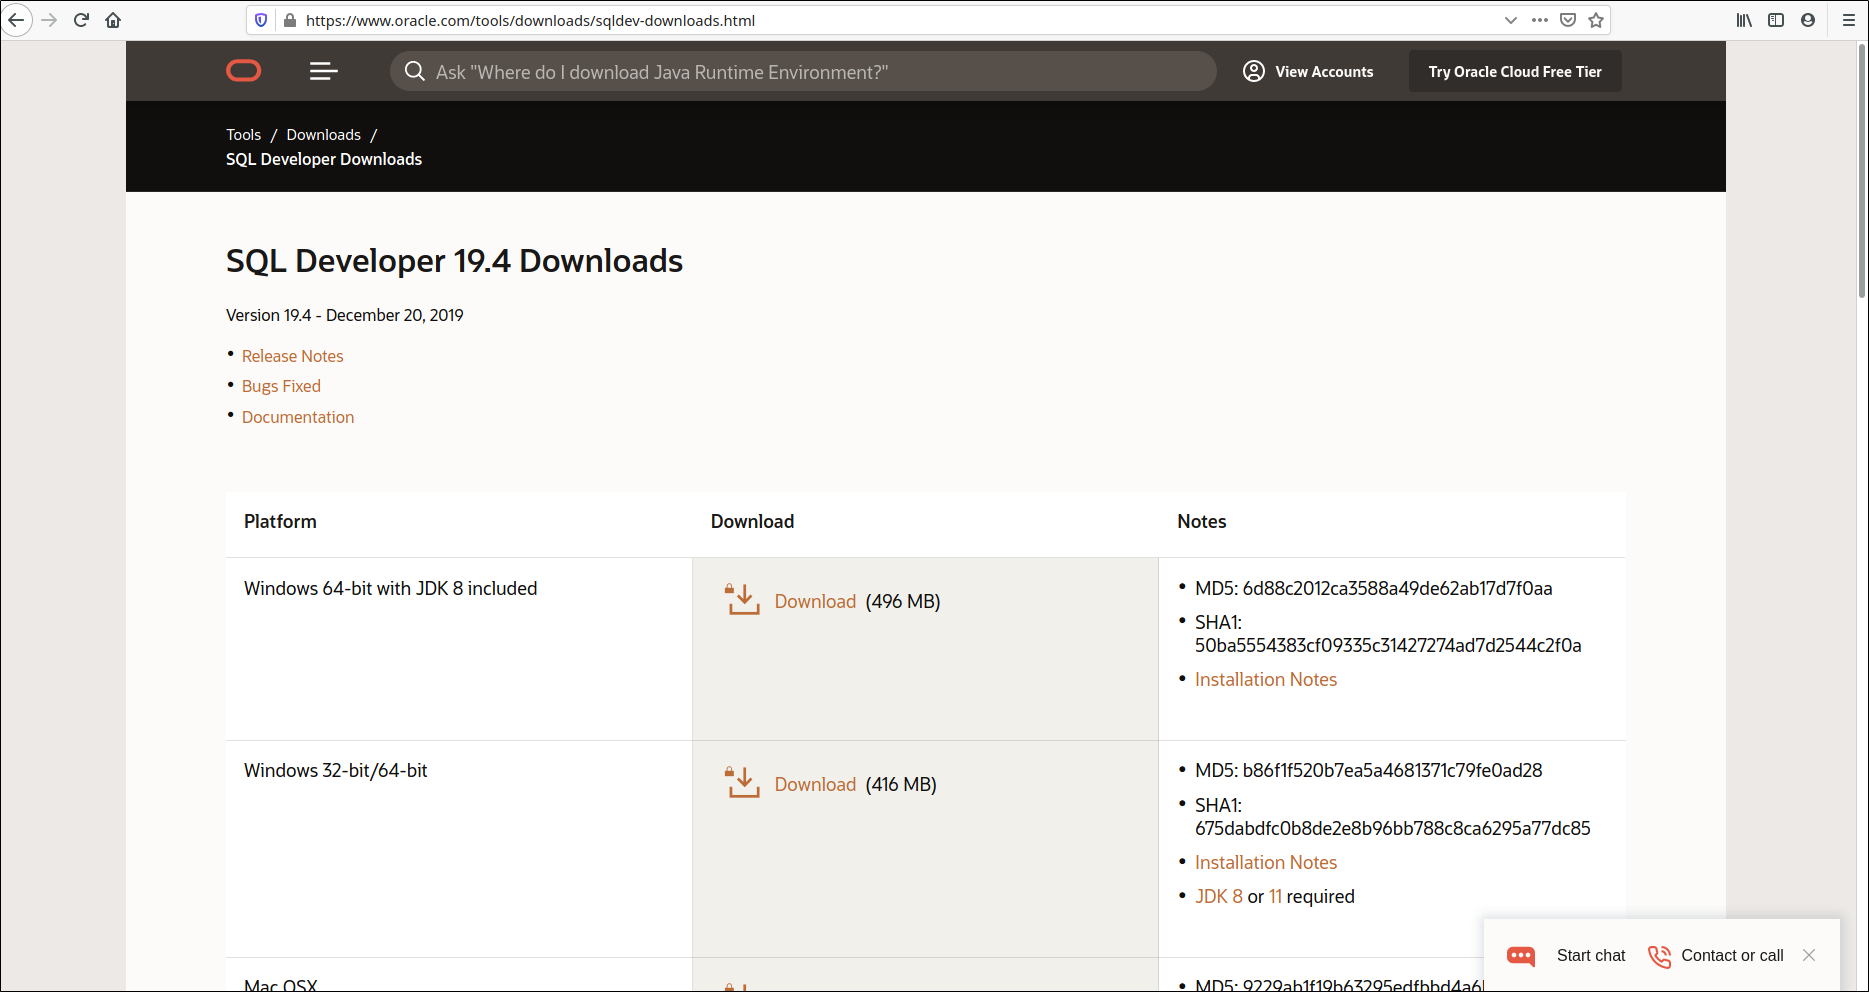
Task: Open the JDK 11 link
Action: [x=1275, y=896]
